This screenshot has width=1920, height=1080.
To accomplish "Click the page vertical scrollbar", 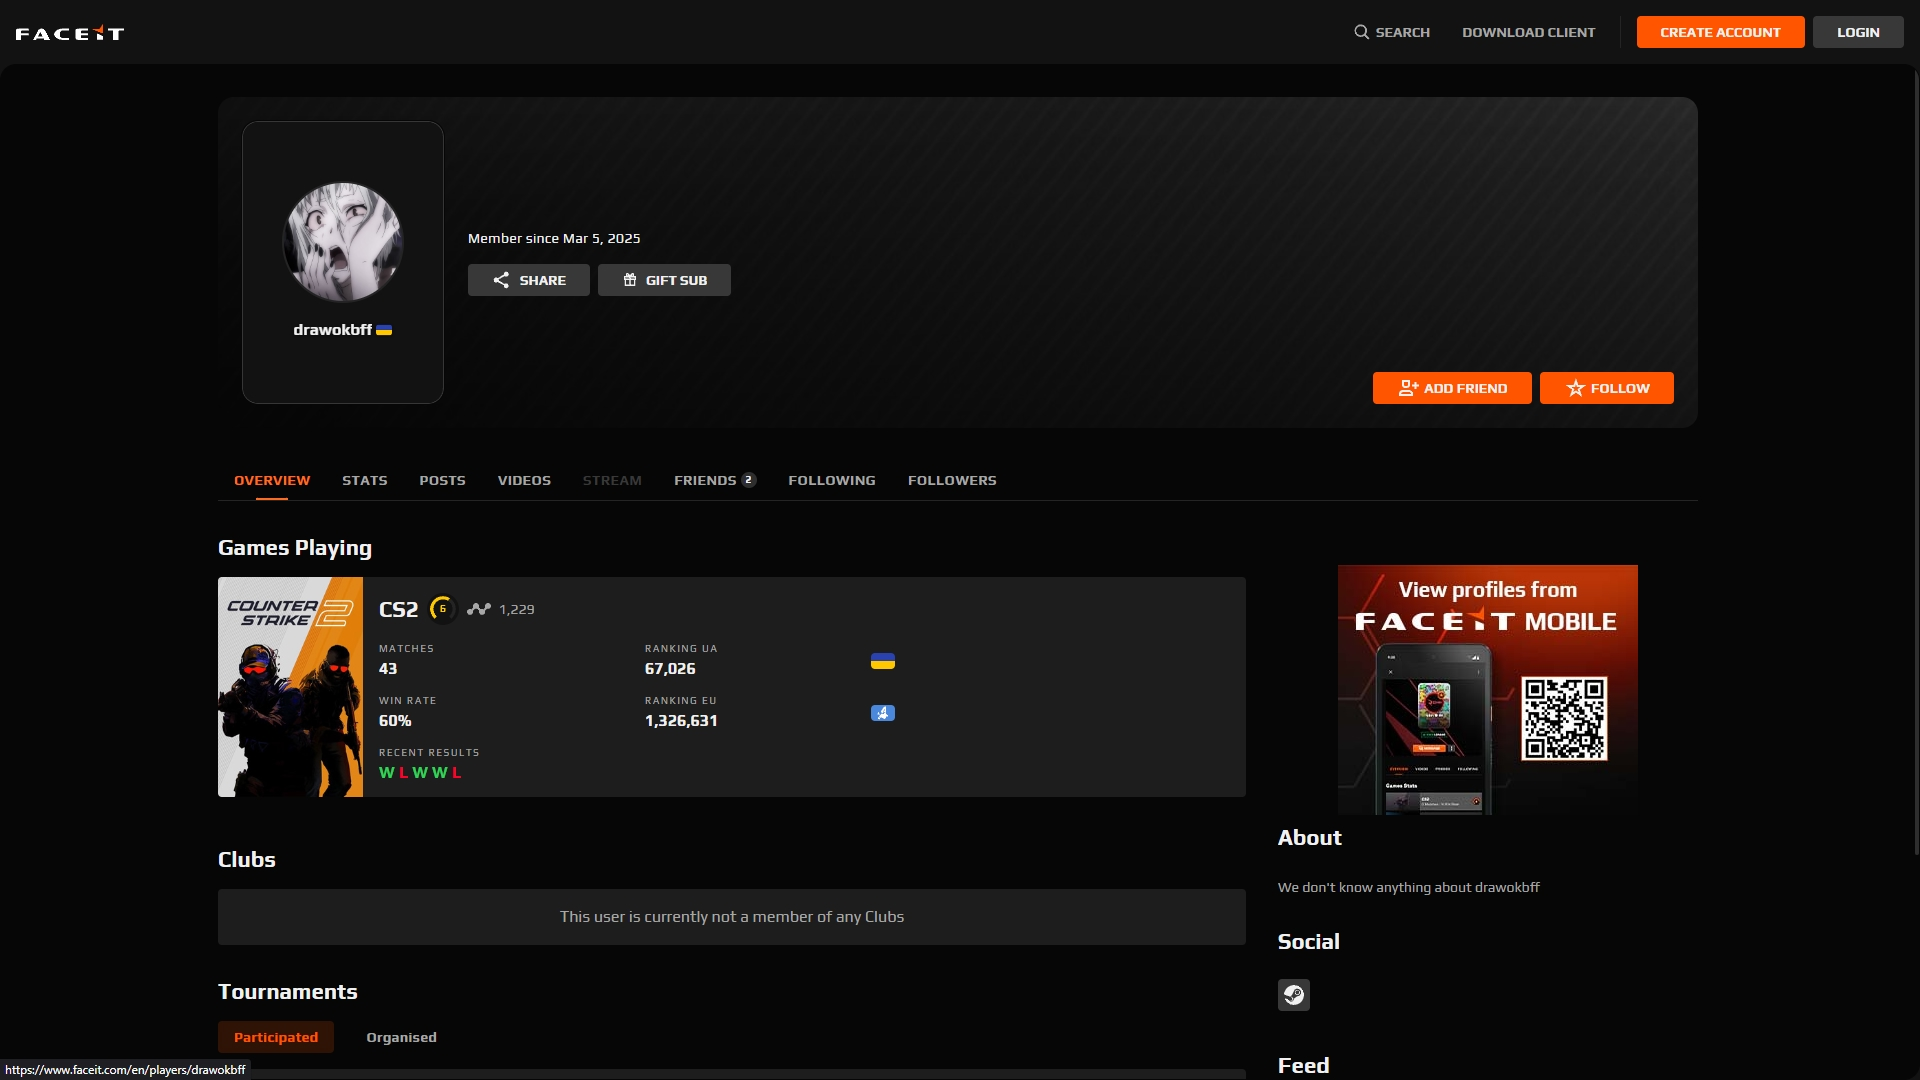I will click(1916, 460).
